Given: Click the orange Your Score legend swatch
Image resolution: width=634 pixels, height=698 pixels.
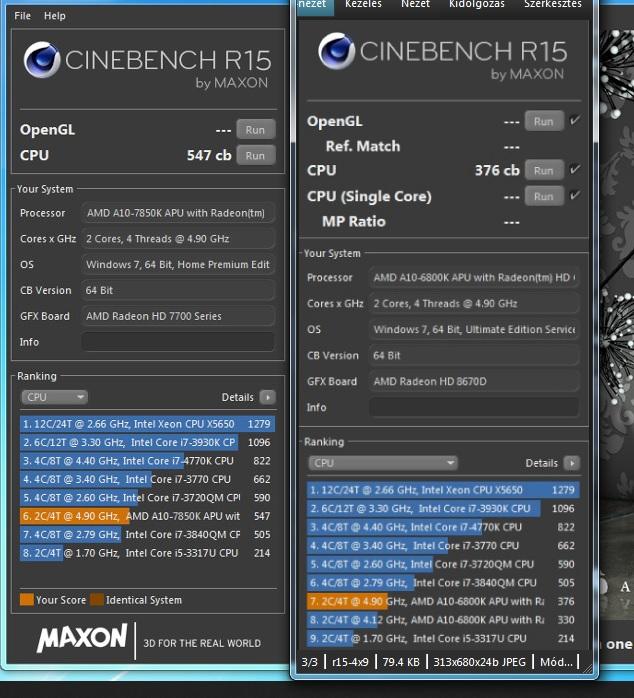Looking at the screenshot, I should click(x=27, y=600).
